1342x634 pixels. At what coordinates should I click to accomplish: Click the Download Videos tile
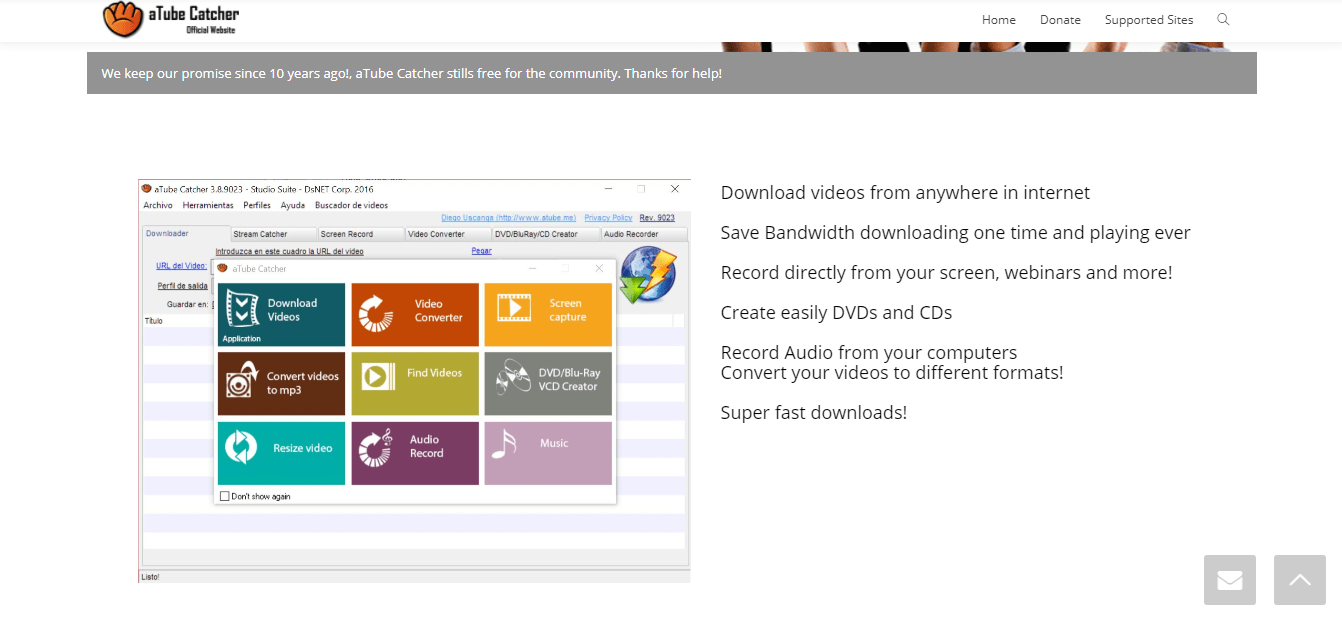(x=281, y=314)
